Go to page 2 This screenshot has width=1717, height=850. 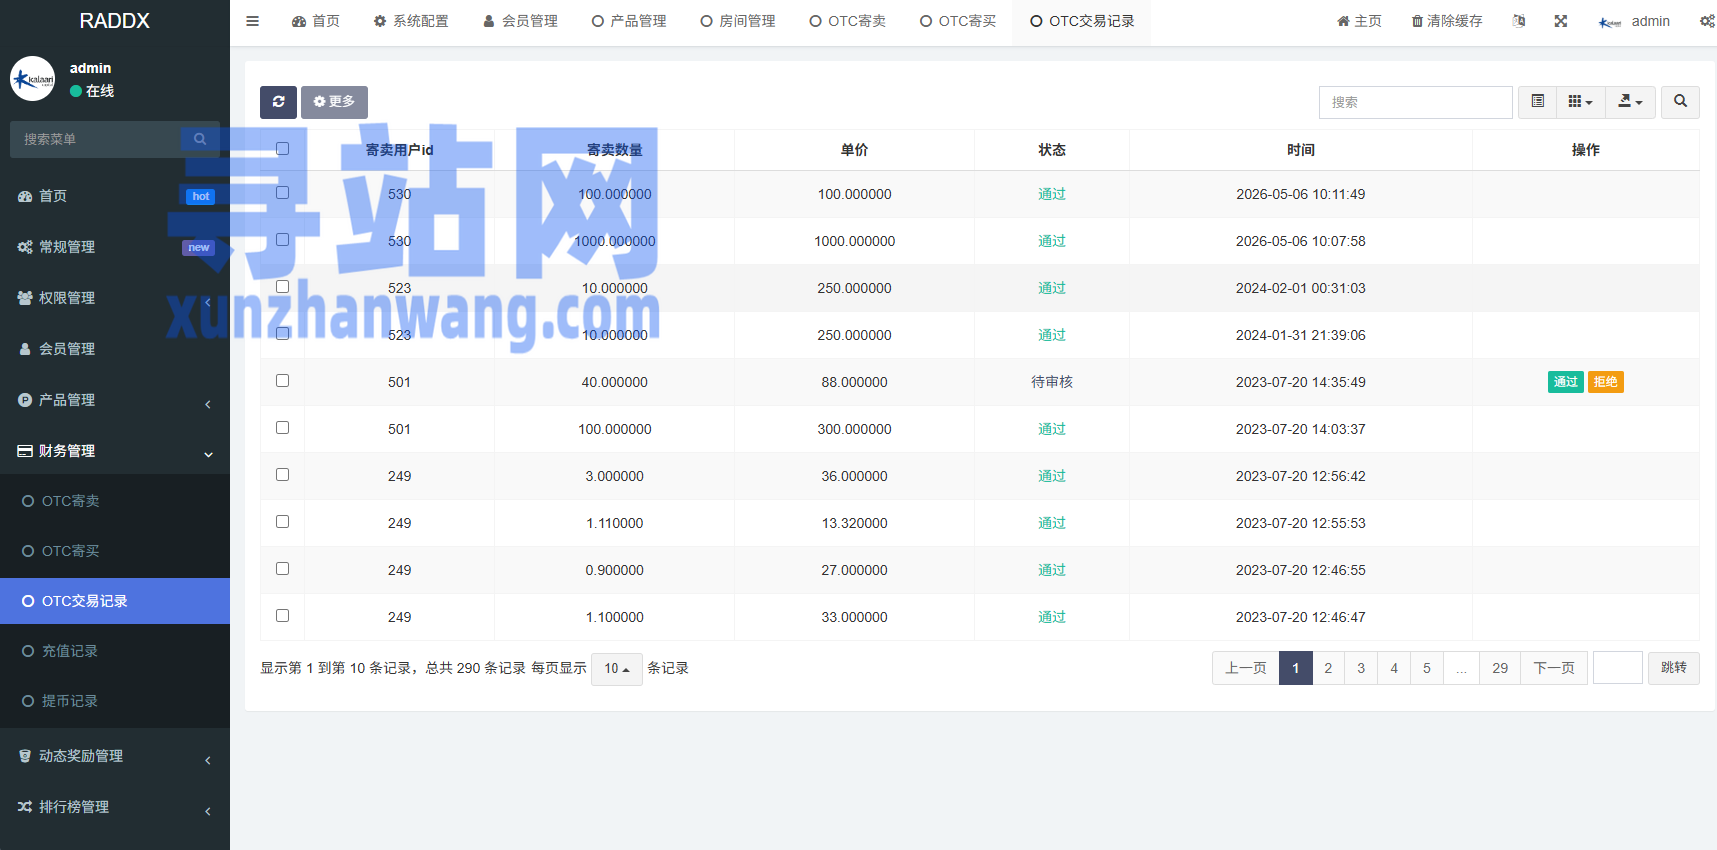pos(1328,668)
